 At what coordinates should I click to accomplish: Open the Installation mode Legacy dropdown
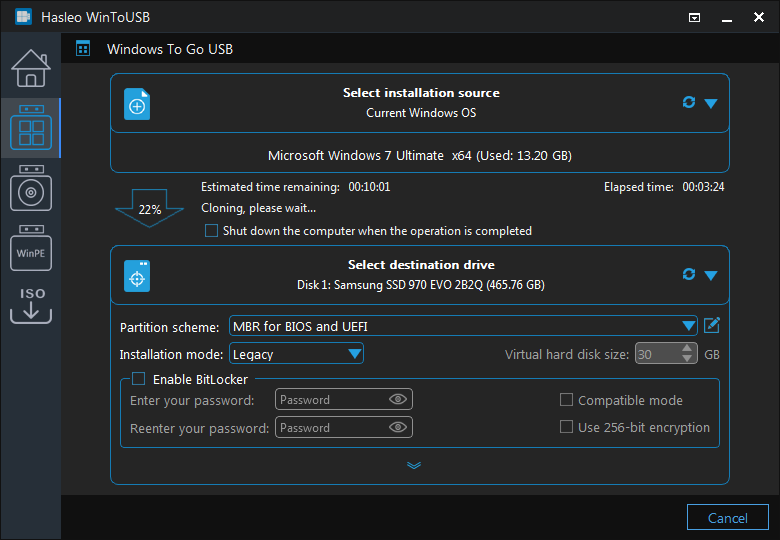click(x=296, y=354)
